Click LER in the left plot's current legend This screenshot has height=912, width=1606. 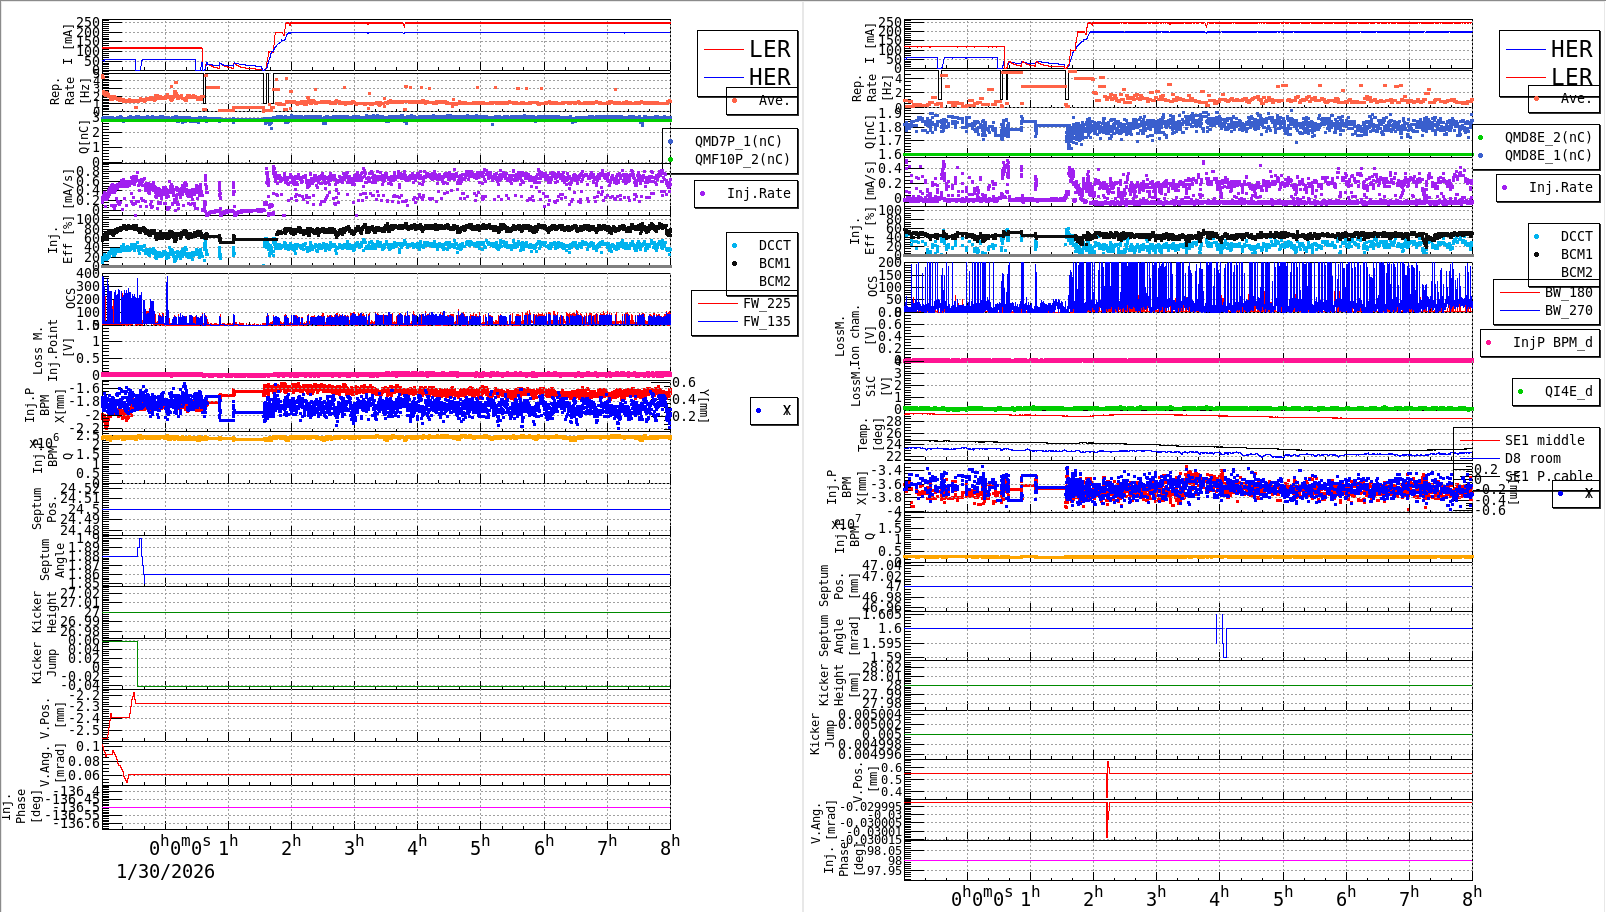770,49
